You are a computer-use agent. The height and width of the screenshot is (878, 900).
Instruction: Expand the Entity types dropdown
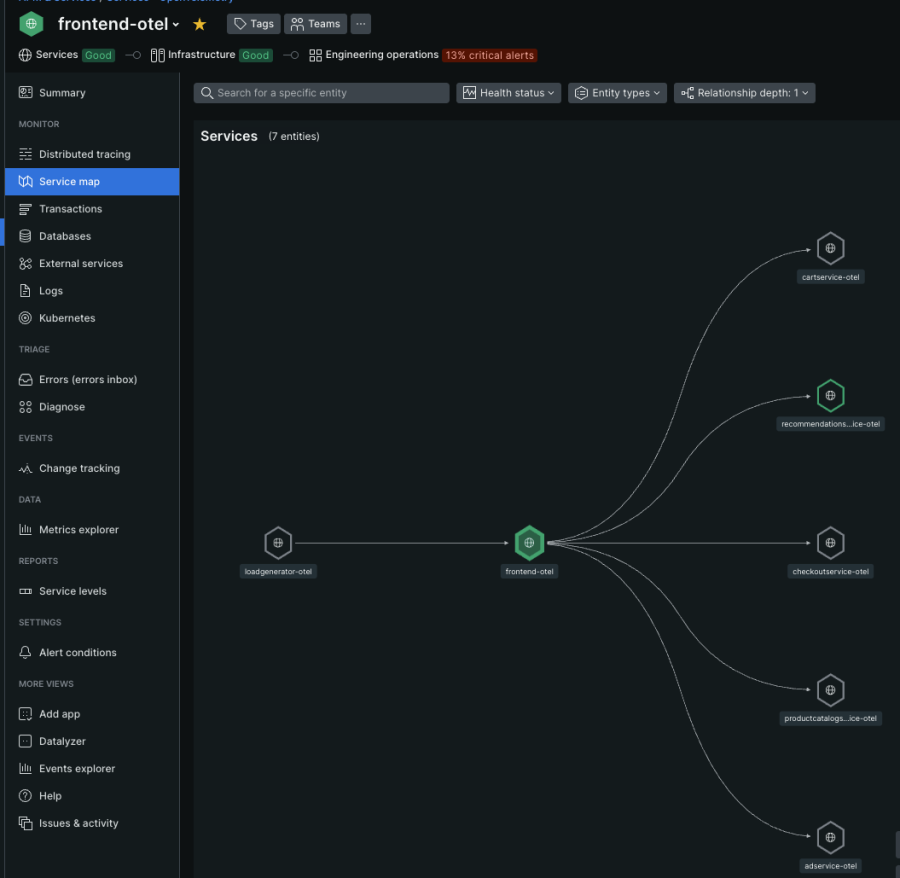pos(619,93)
